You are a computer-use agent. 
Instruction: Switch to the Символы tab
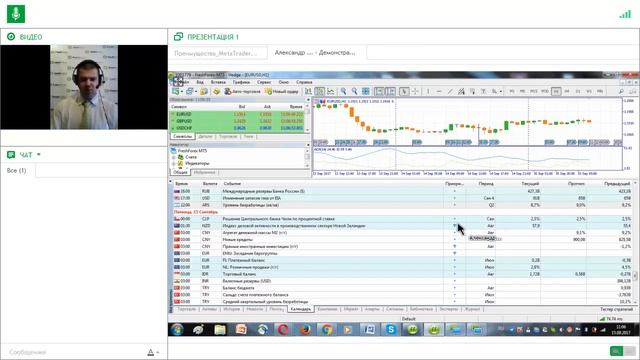click(x=182, y=136)
